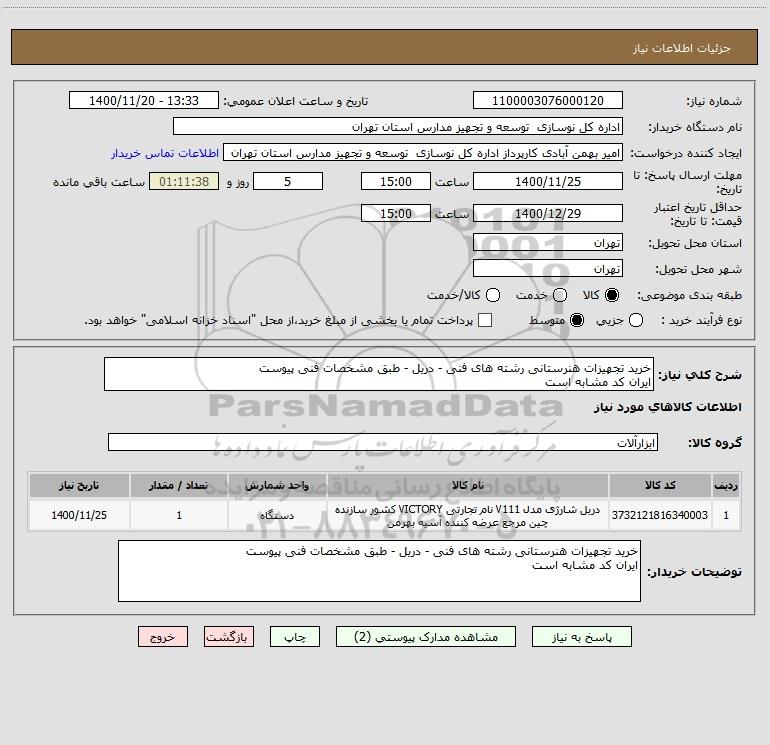This screenshot has width=770, height=745.
Task: Click the ردیف column header
Action: (726, 485)
